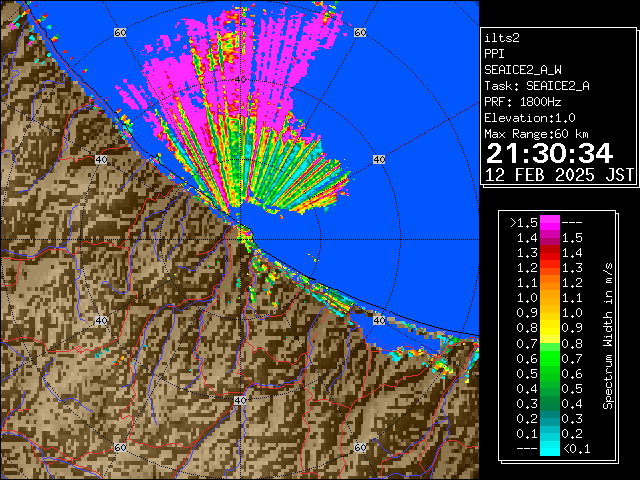Click the 60 range label over the upper-left sea
Viewport: 640px width, 480px height.
point(120,33)
